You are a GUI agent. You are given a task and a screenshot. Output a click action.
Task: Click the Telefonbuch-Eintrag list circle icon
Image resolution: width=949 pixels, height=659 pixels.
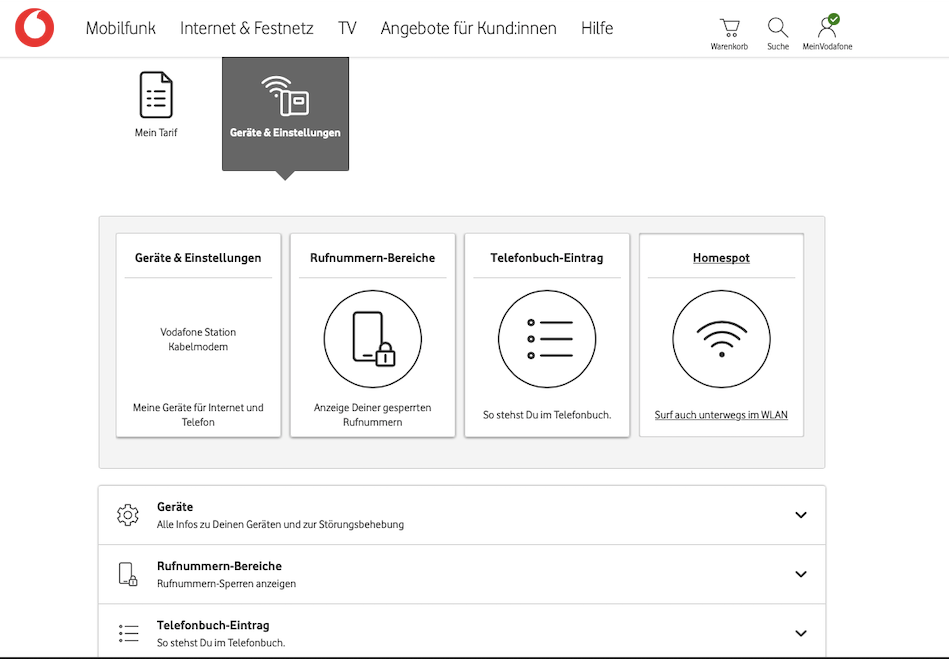click(547, 339)
